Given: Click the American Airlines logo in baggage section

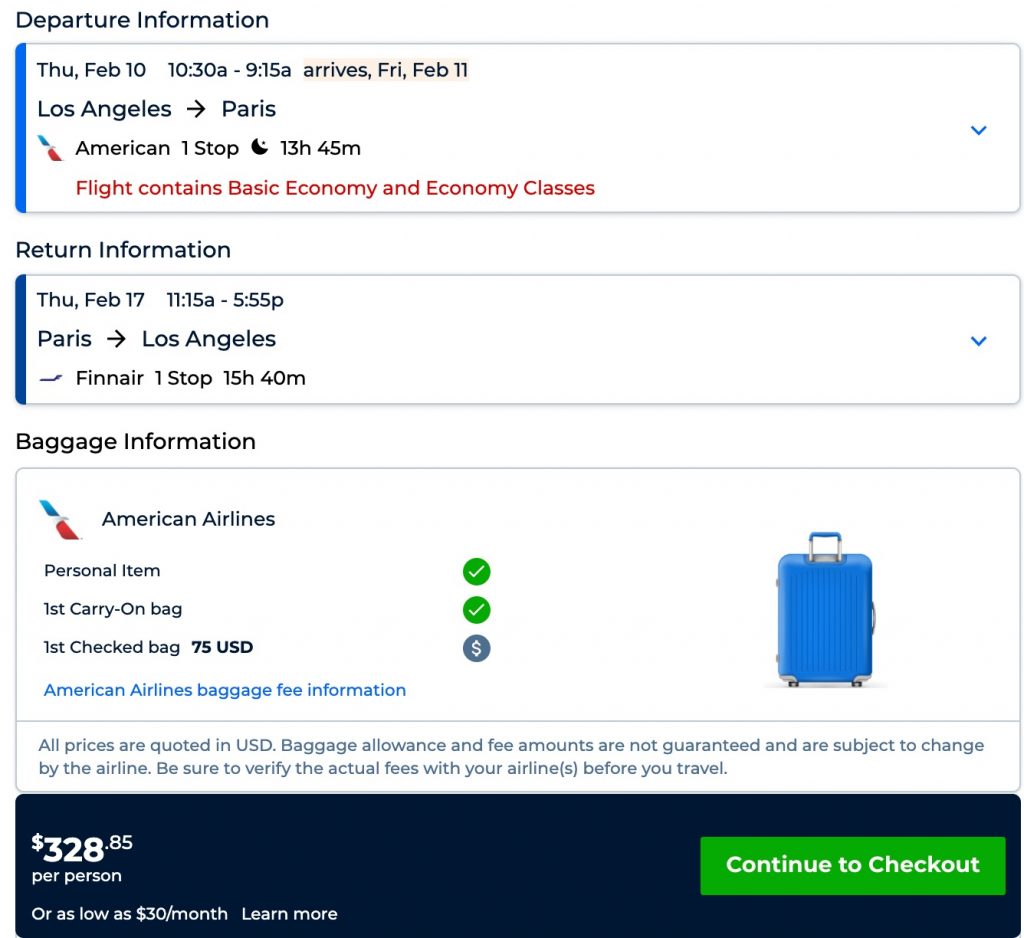Looking at the screenshot, I should [60, 520].
